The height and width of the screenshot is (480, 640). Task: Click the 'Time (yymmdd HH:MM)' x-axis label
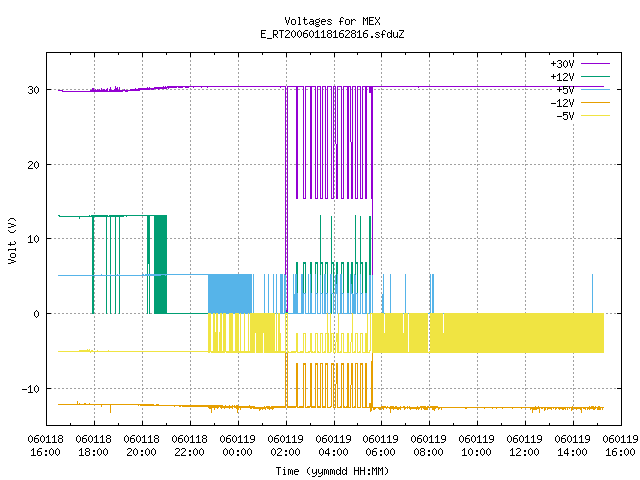pos(332,471)
